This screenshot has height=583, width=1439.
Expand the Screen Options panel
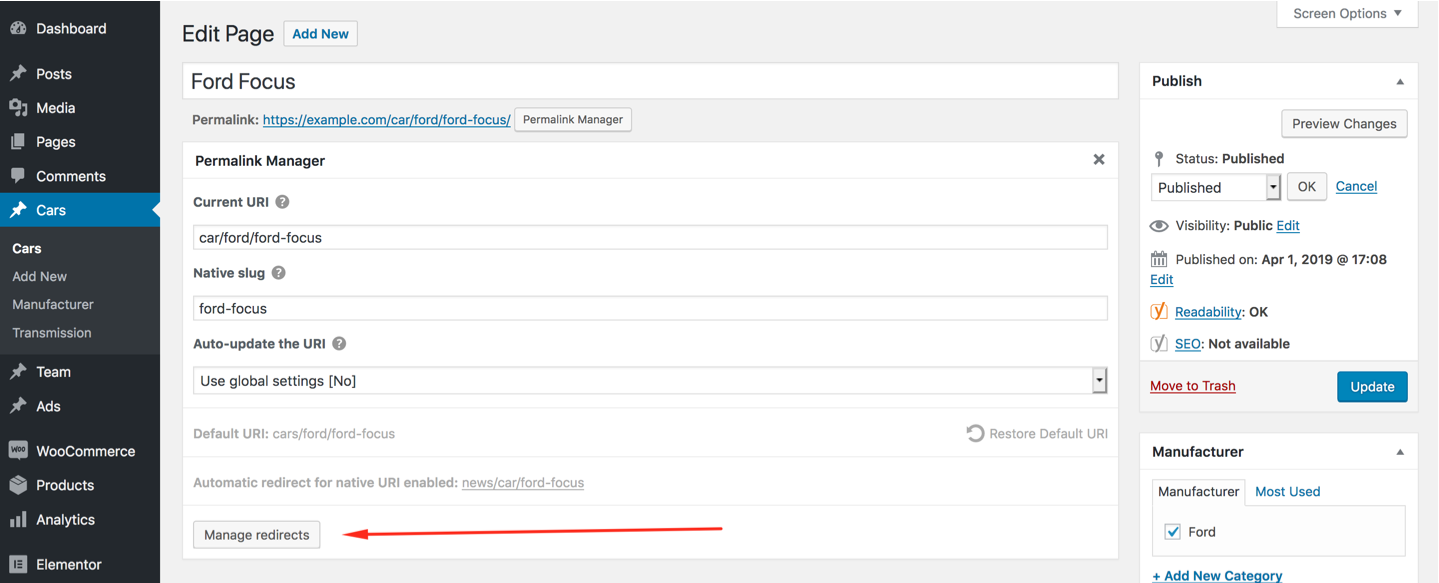1347,14
